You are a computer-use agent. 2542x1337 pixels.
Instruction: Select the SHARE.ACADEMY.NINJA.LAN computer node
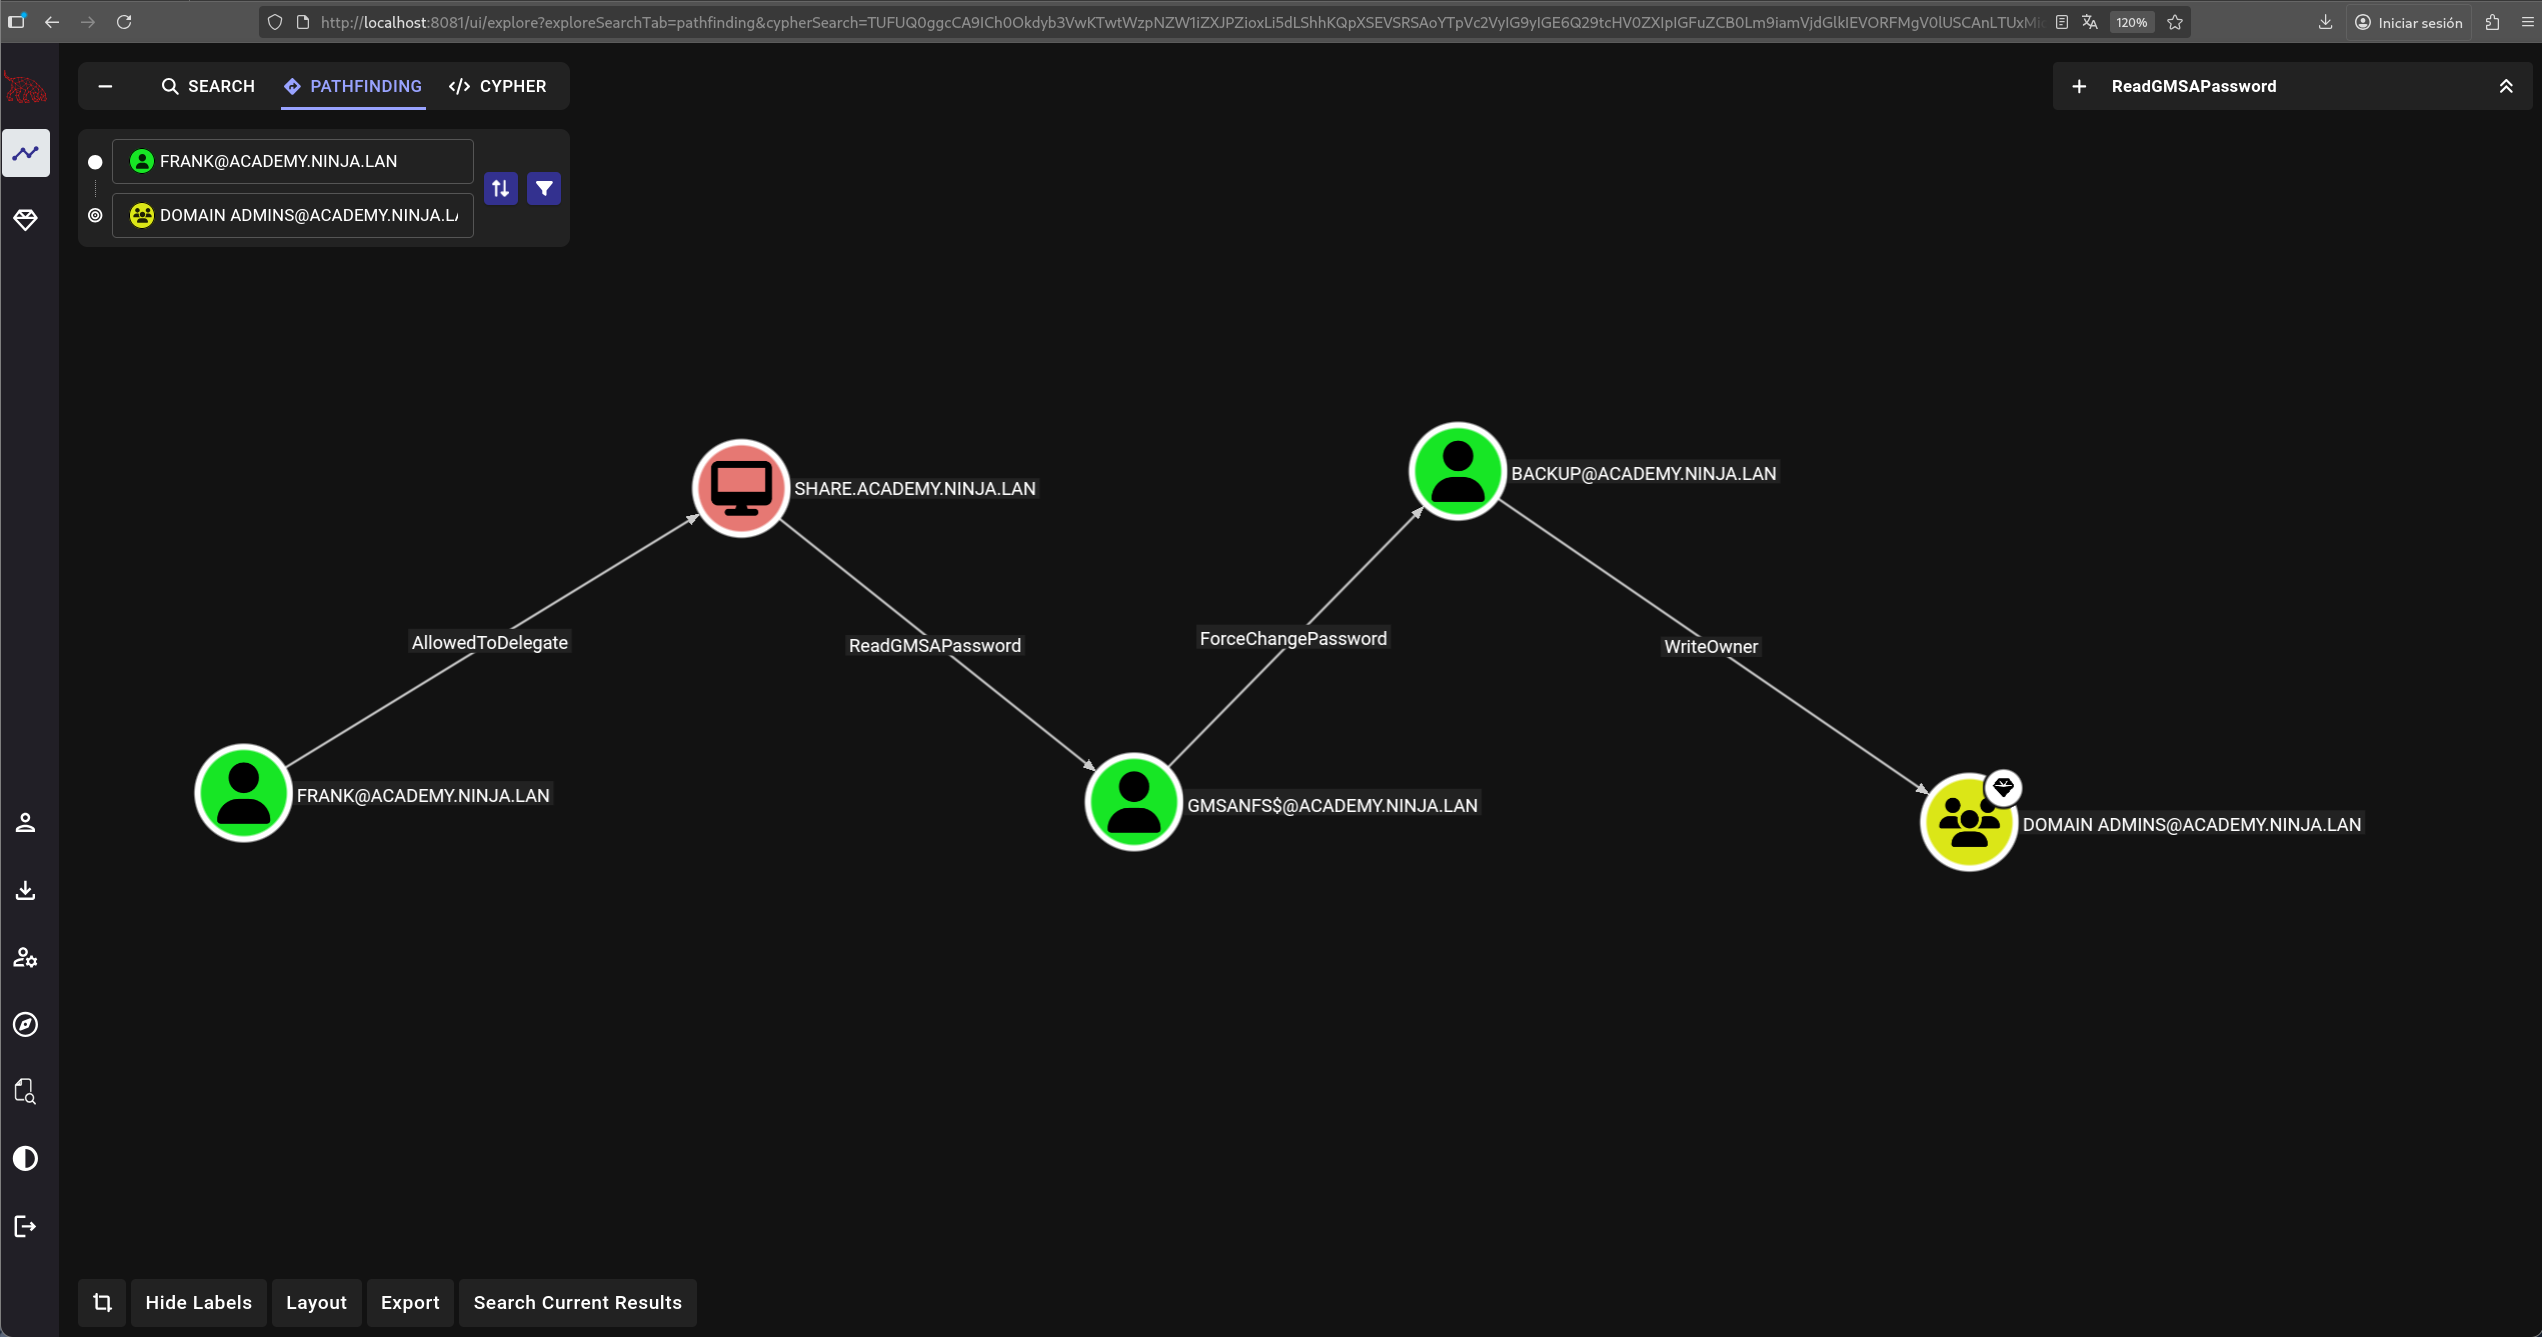(741, 488)
